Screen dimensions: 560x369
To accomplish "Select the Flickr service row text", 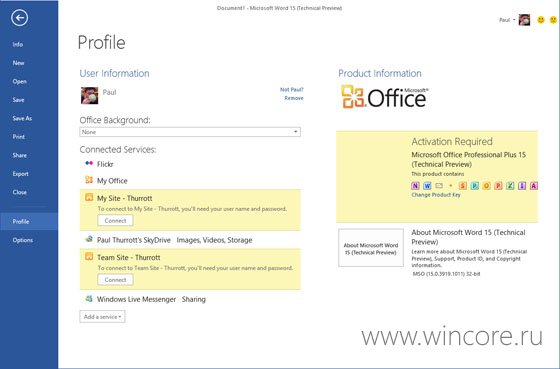I will [105, 164].
